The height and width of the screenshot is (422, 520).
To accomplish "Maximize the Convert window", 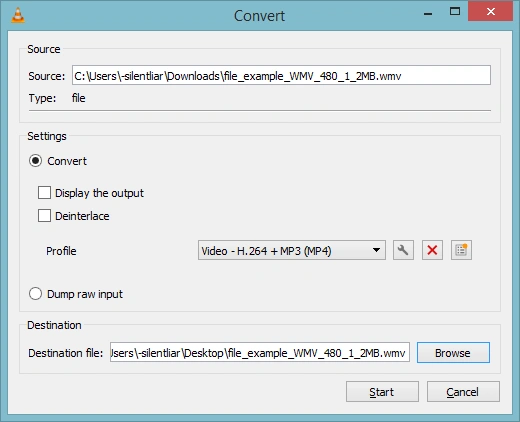I will (x=455, y=12).
